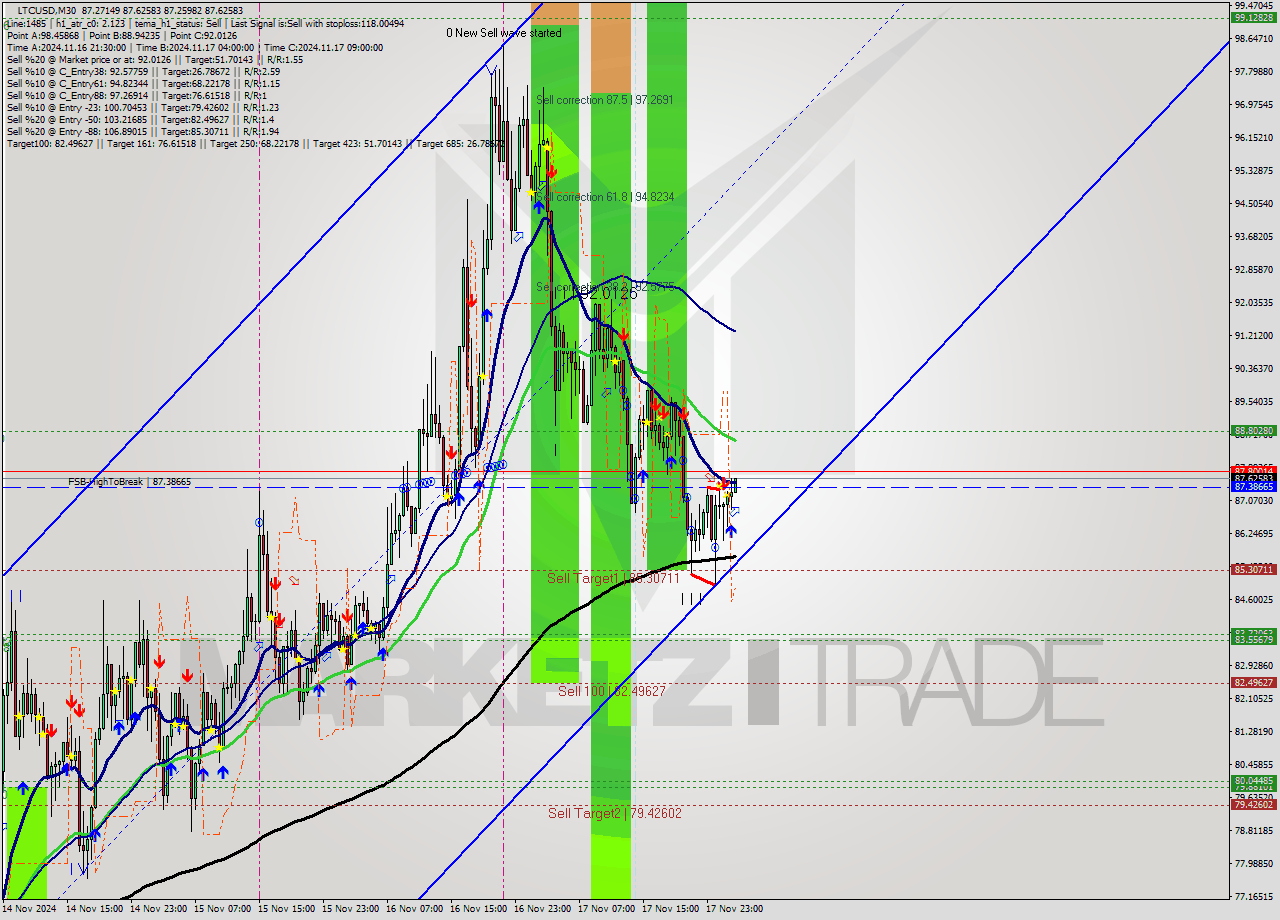Click the 'Sell Target1 | 85.30711' chart label
The height and width of the screenshot is (920, 1280).
613,578
